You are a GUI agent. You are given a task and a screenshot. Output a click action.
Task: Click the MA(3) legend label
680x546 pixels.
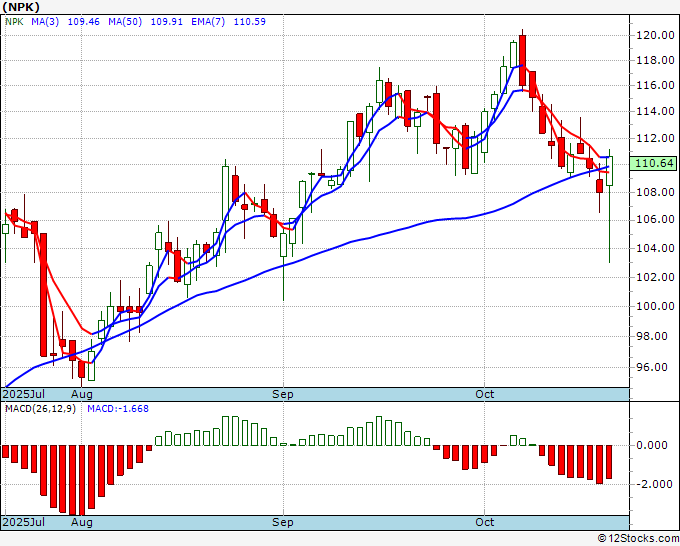coord(45,22)
